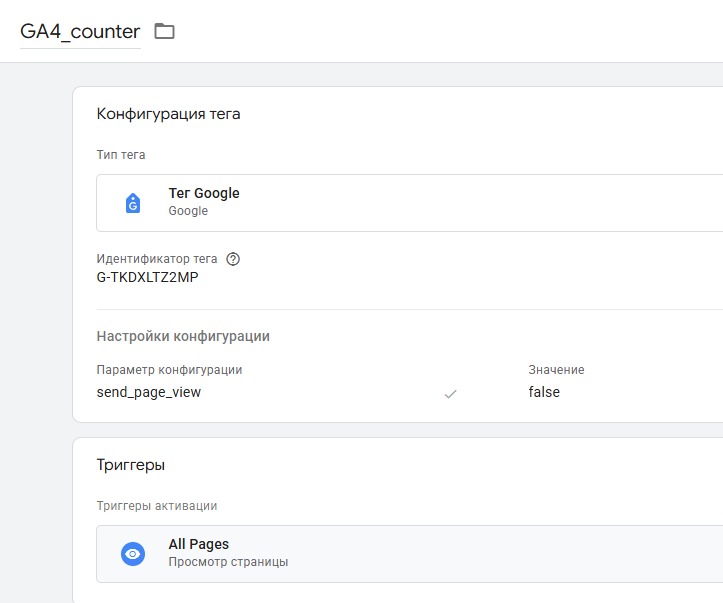Select tag ID G-TKDXLTZ2MP
Viewport: 723px width, 603px height.
coord(148,277)
